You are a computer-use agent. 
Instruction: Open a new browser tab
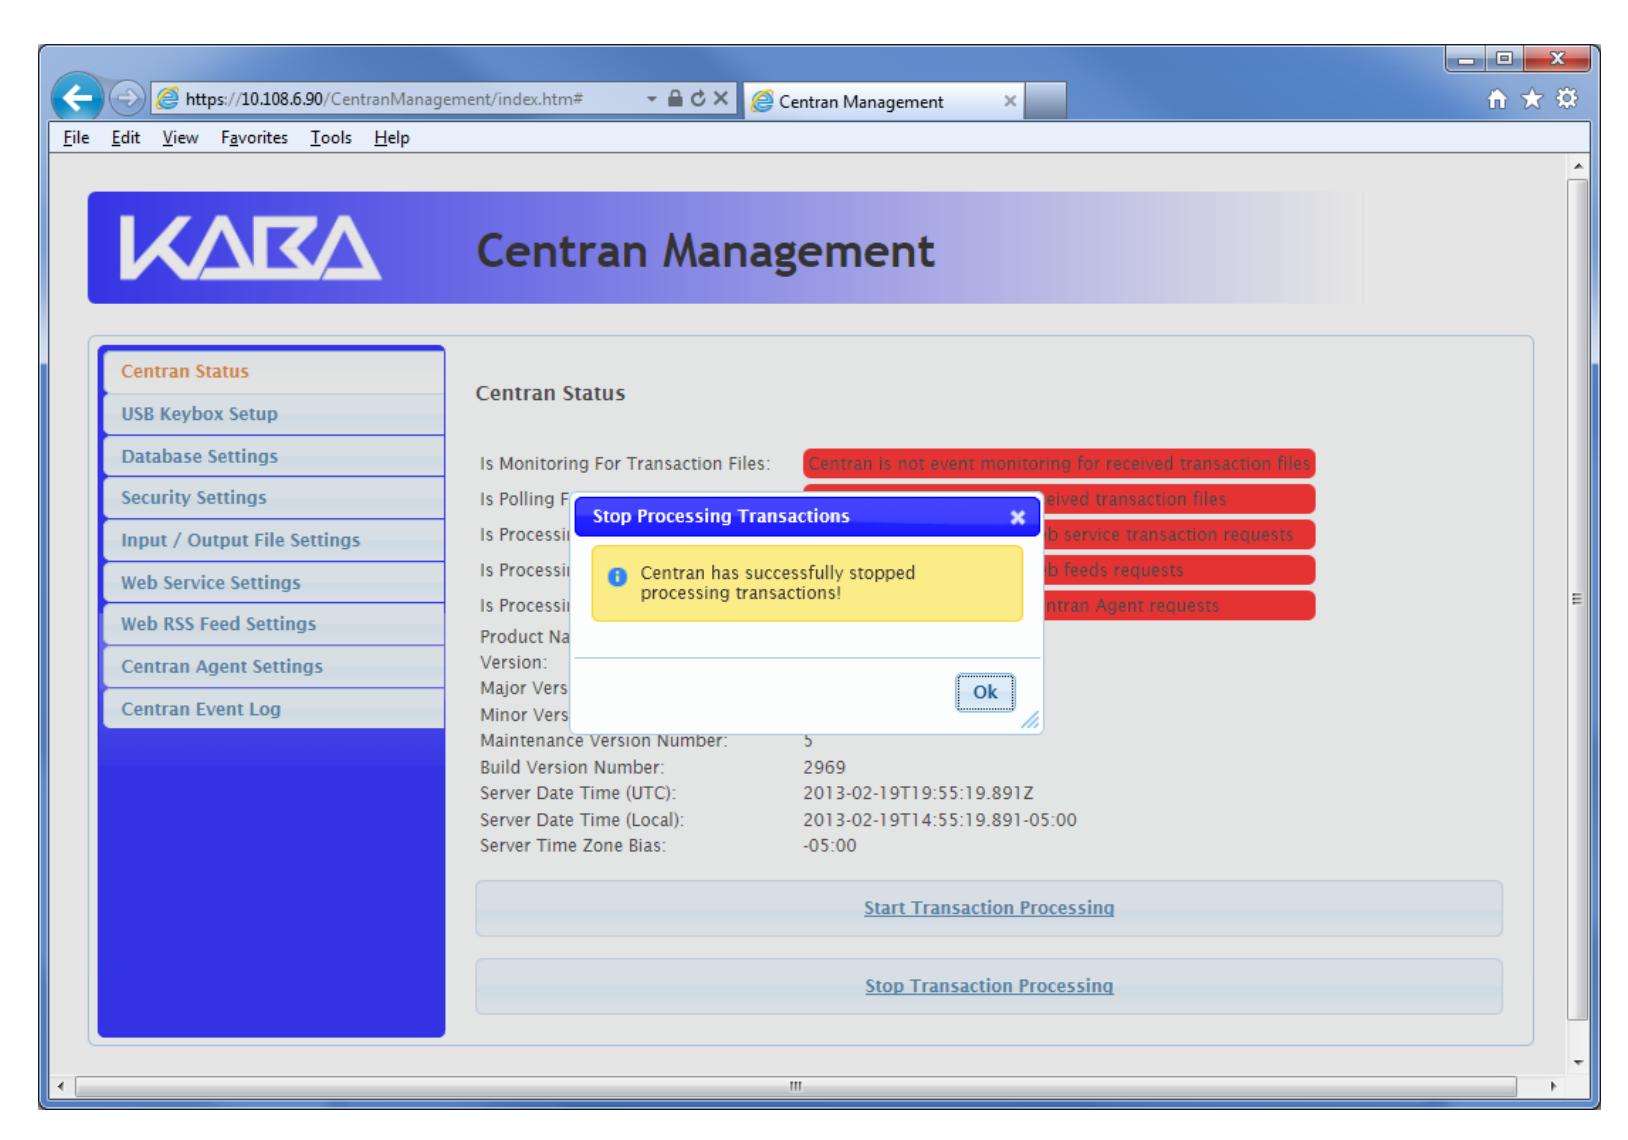(1046, 101)
